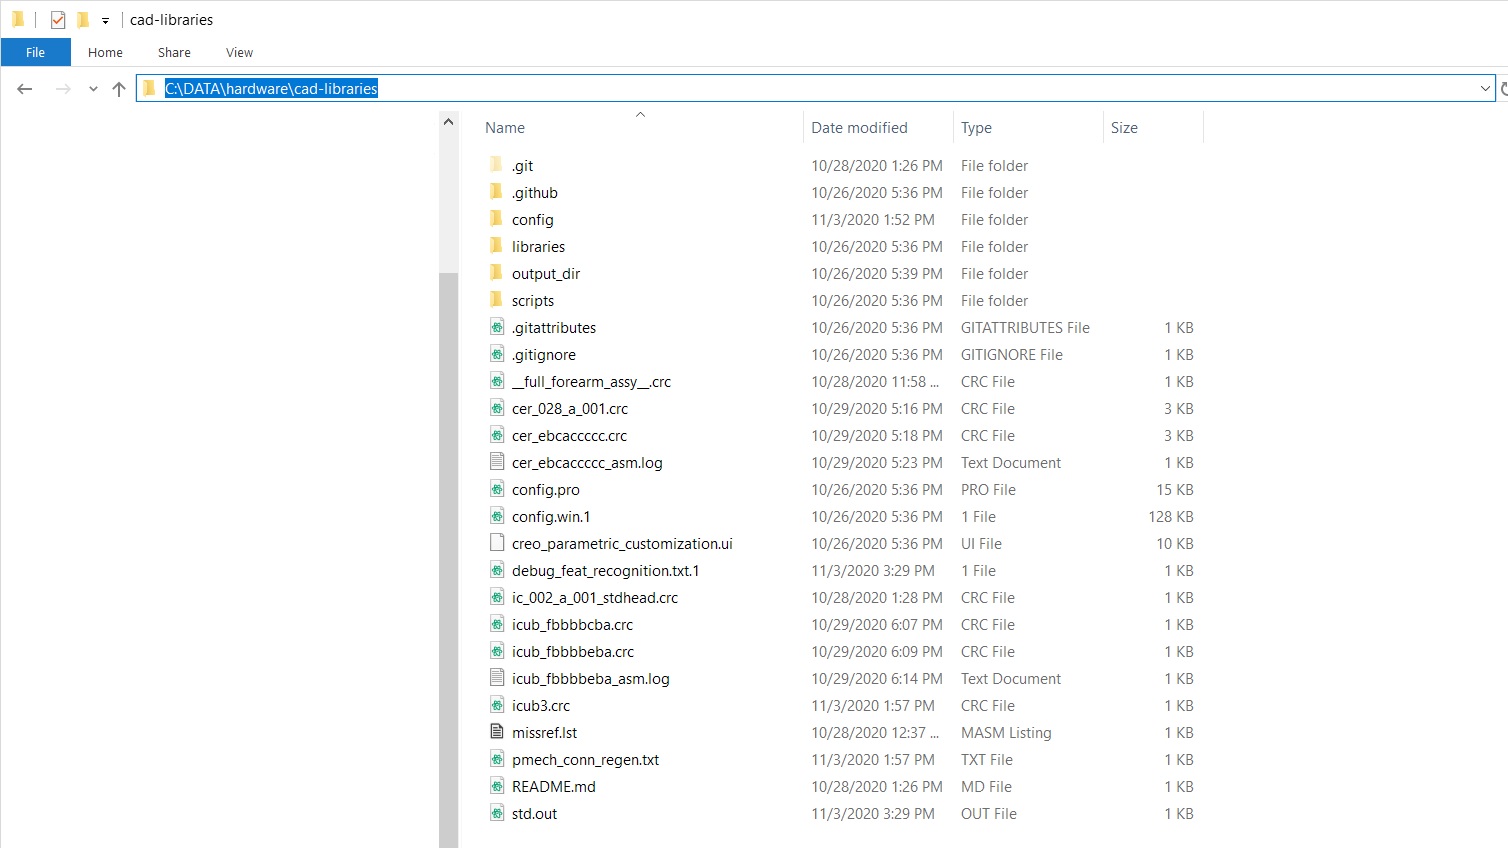Viewport: 1508px width, 848px height.
Task: Click the 128 KB size cell
Action: point(1171,516)
